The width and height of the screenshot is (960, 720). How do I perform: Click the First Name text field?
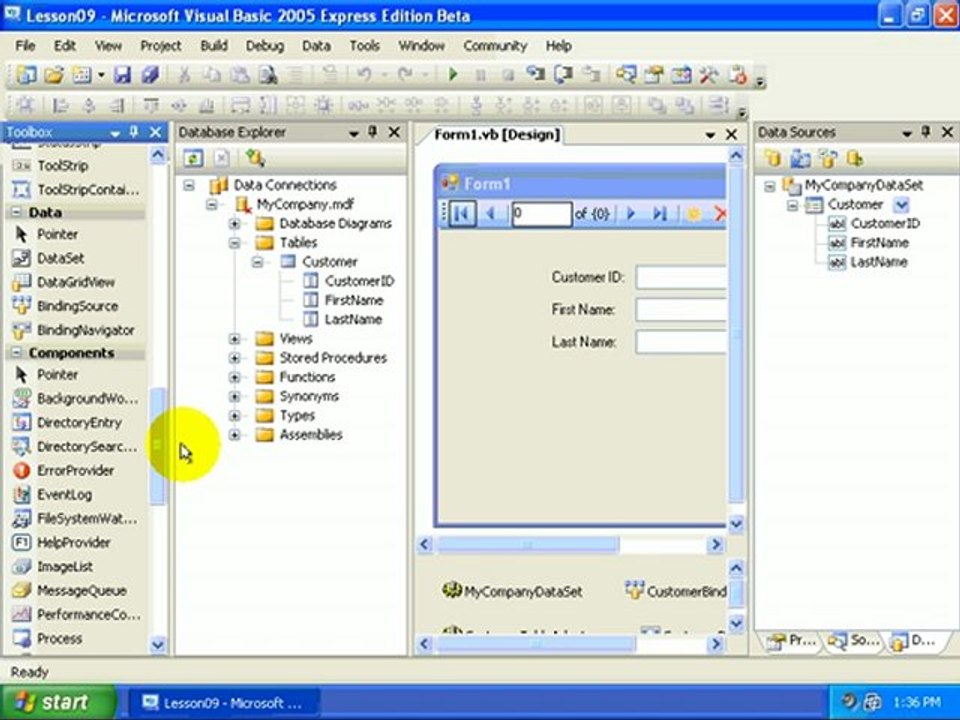(681, 310)
